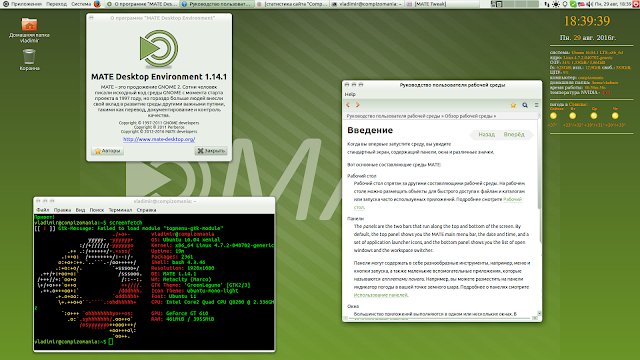The width and height of the screenshot is (640, 360).
Task: Click the user guide vertical scrollbar
Action: [x=540, y=216]
